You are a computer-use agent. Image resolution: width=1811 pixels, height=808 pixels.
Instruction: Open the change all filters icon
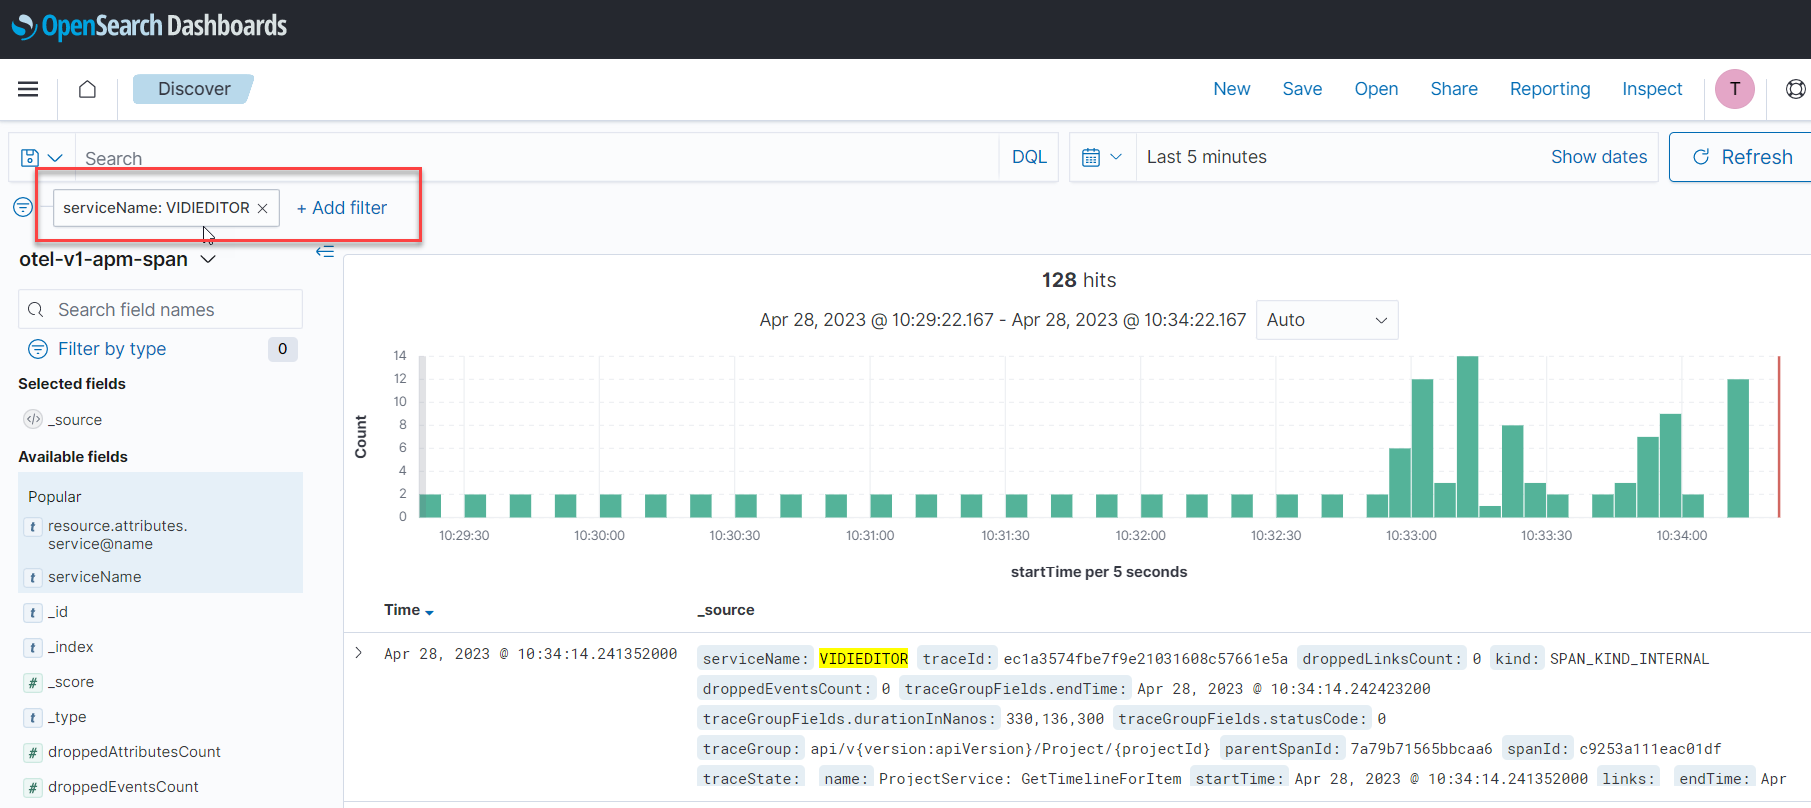pyautogui.click(x=23, y=207)
